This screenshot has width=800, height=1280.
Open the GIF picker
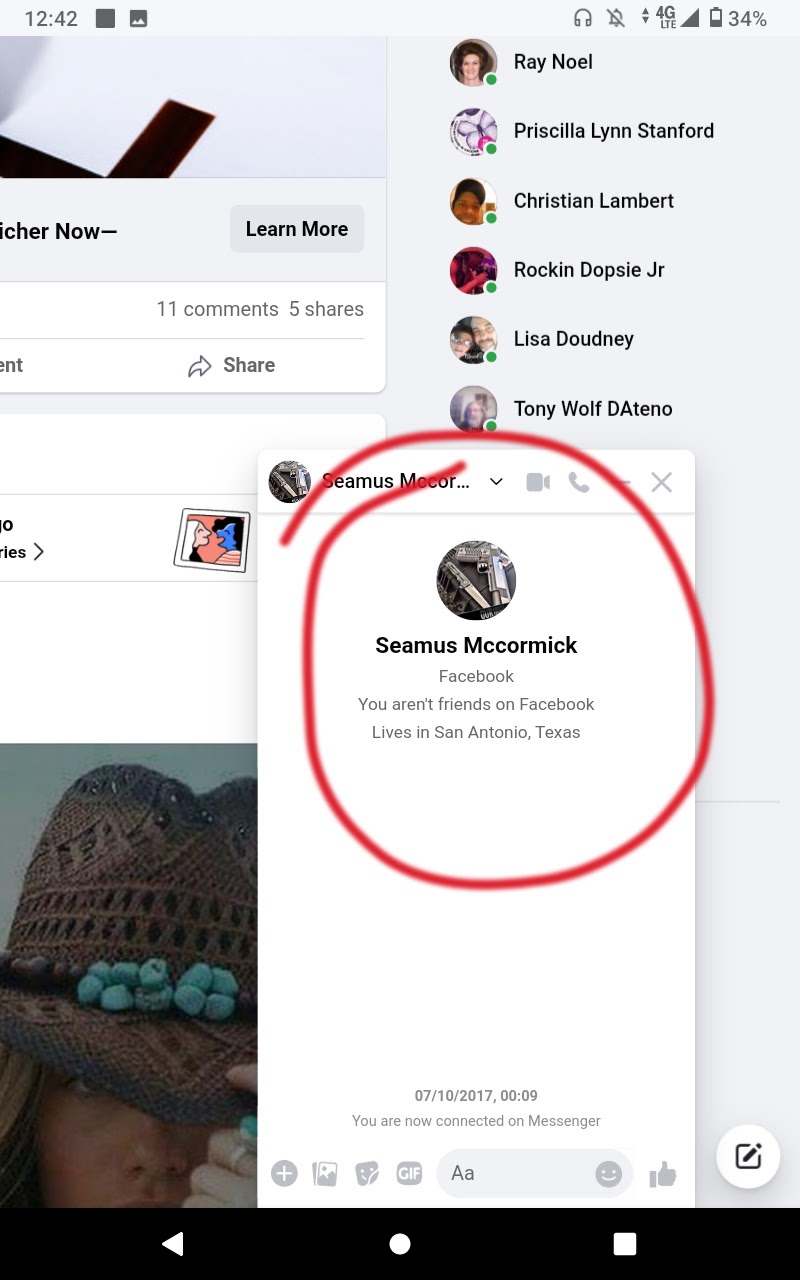pos(409,1173)
